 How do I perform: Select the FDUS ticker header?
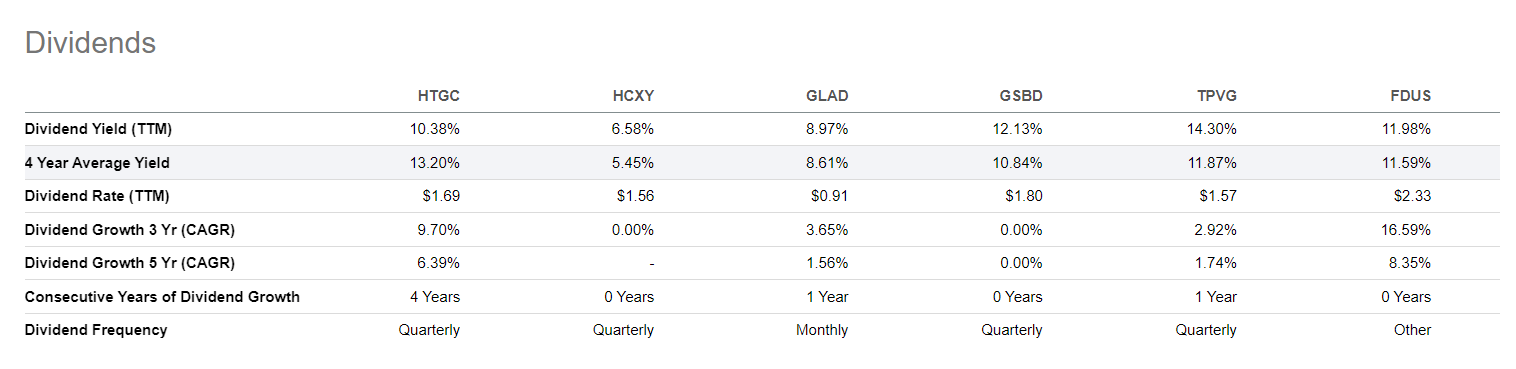1411,96
